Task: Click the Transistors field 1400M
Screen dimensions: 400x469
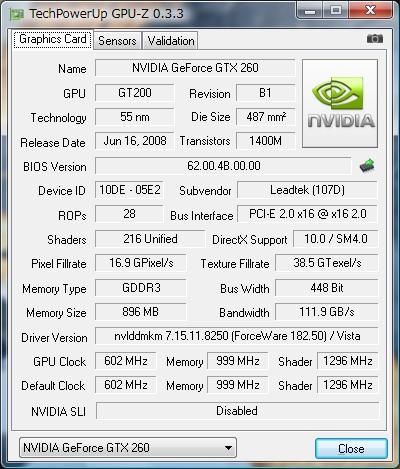Action: tap(266, 141)
